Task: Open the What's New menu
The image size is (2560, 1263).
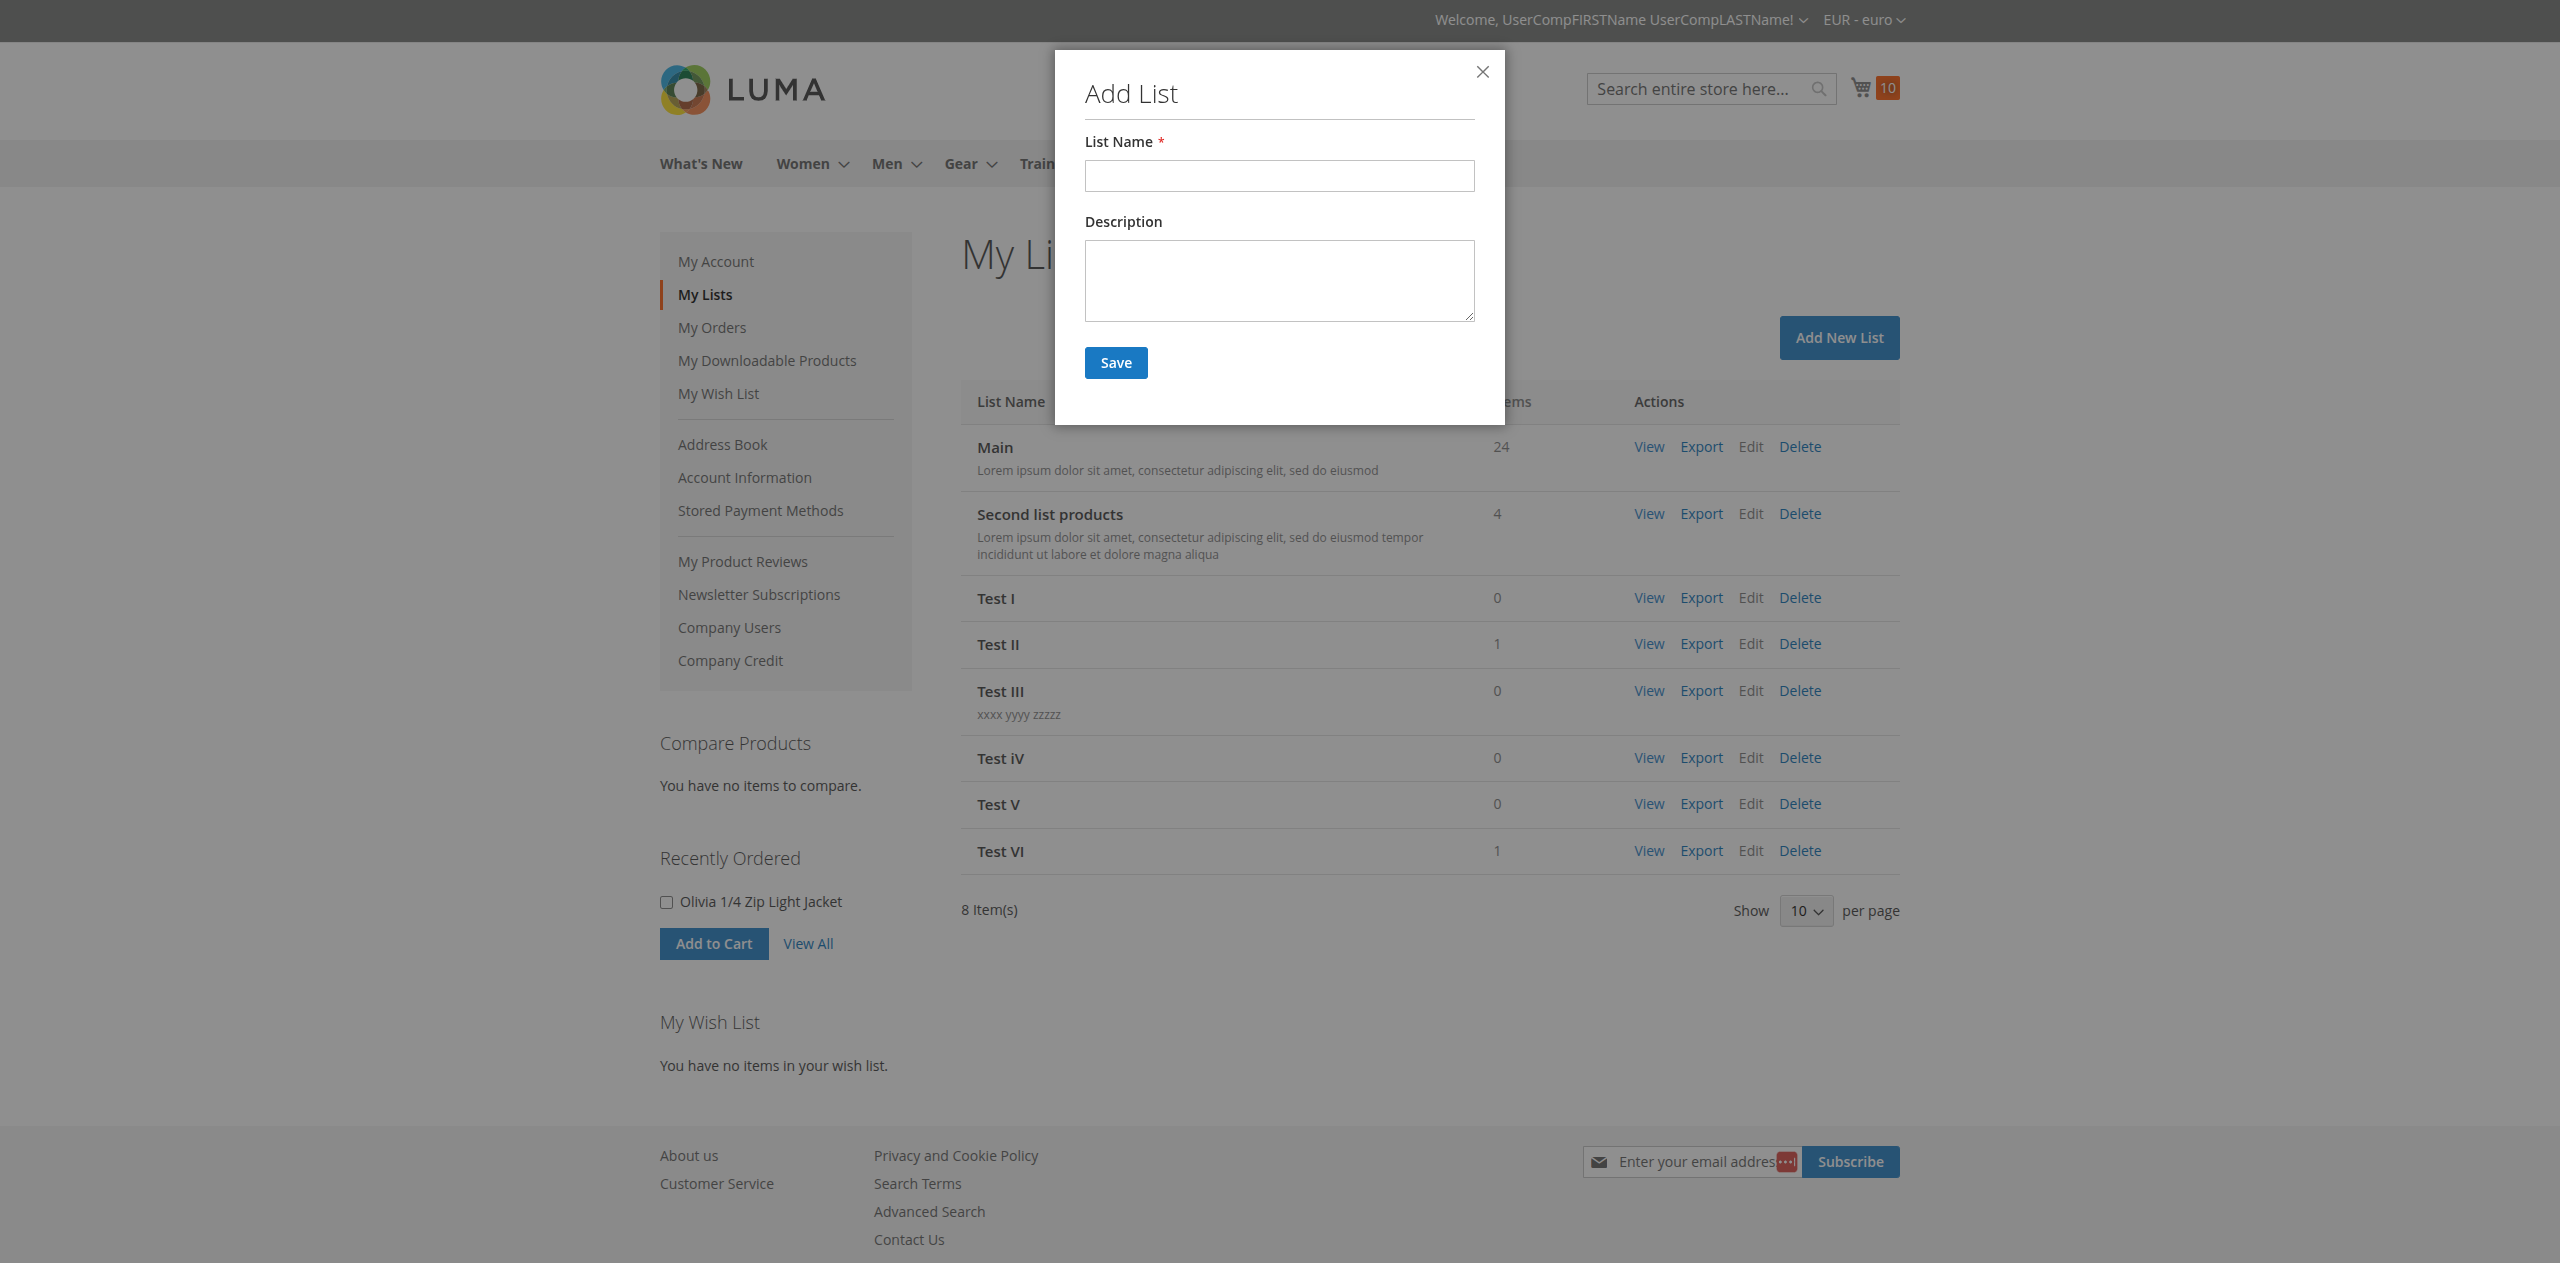Action: tap(700, 164)
